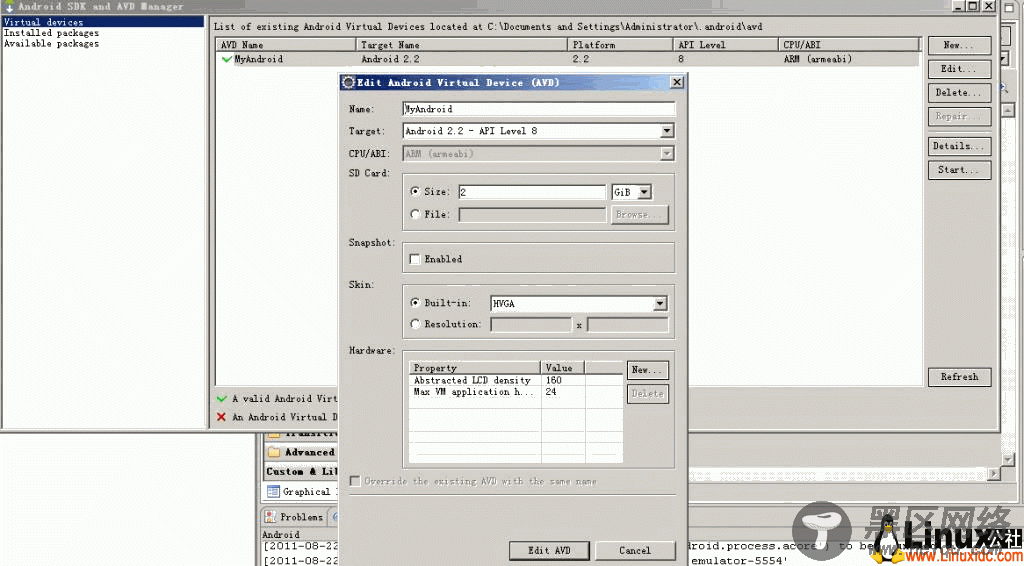Select Virtual devices in left pane
The image size is (1024, 566).
(x=103, y=22)
